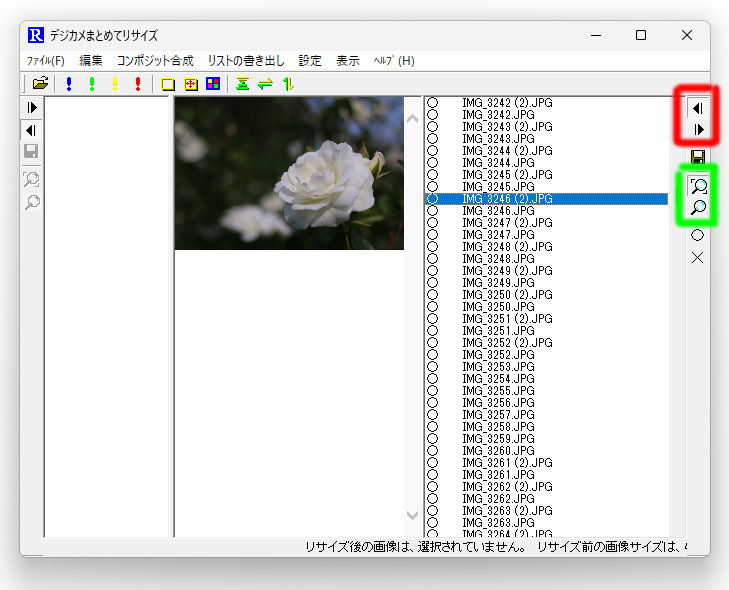Toggle the circle marker beside IMG_3260.JPG
This screenshot has height=590, width=729.
coord(432,450)
